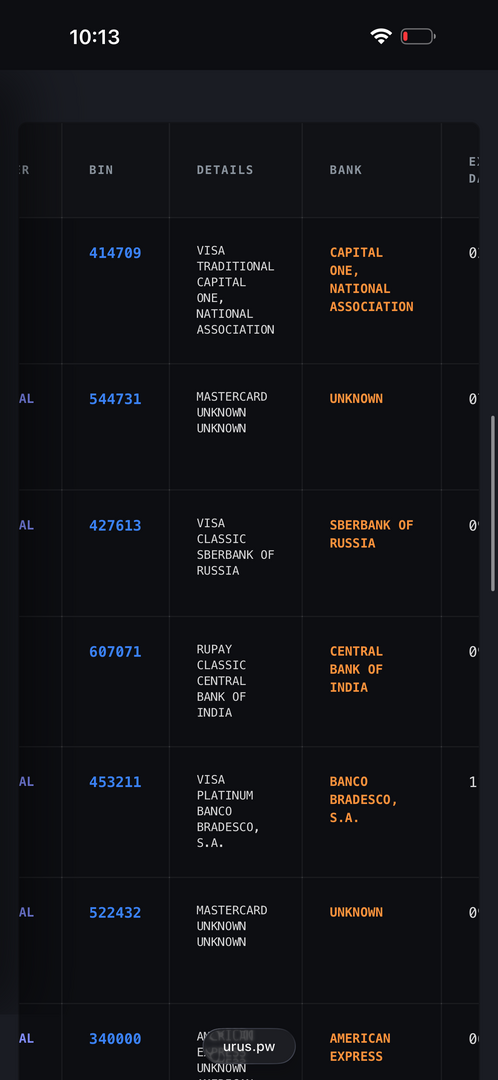Click Sberbank of Russia bank label
Image resolution: width=498 pixels, height=1080 pixels.
371,534
